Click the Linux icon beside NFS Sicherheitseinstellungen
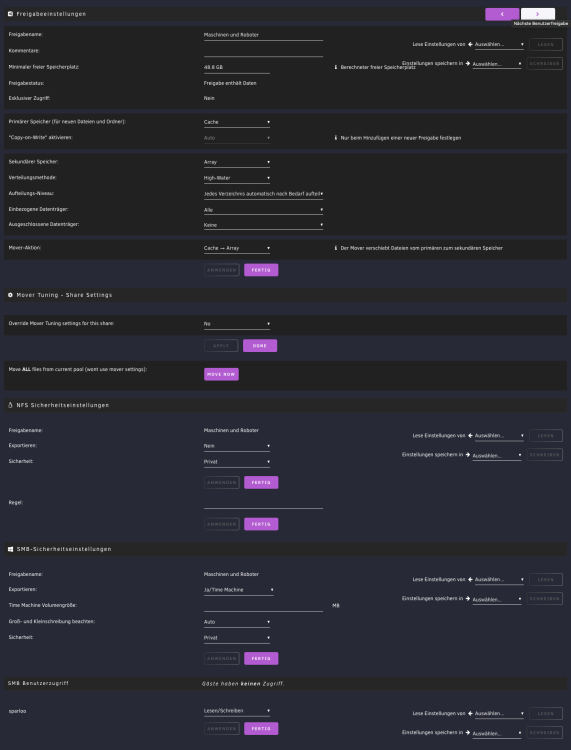Viewport: 571px width, 750px height. (11, 405)
